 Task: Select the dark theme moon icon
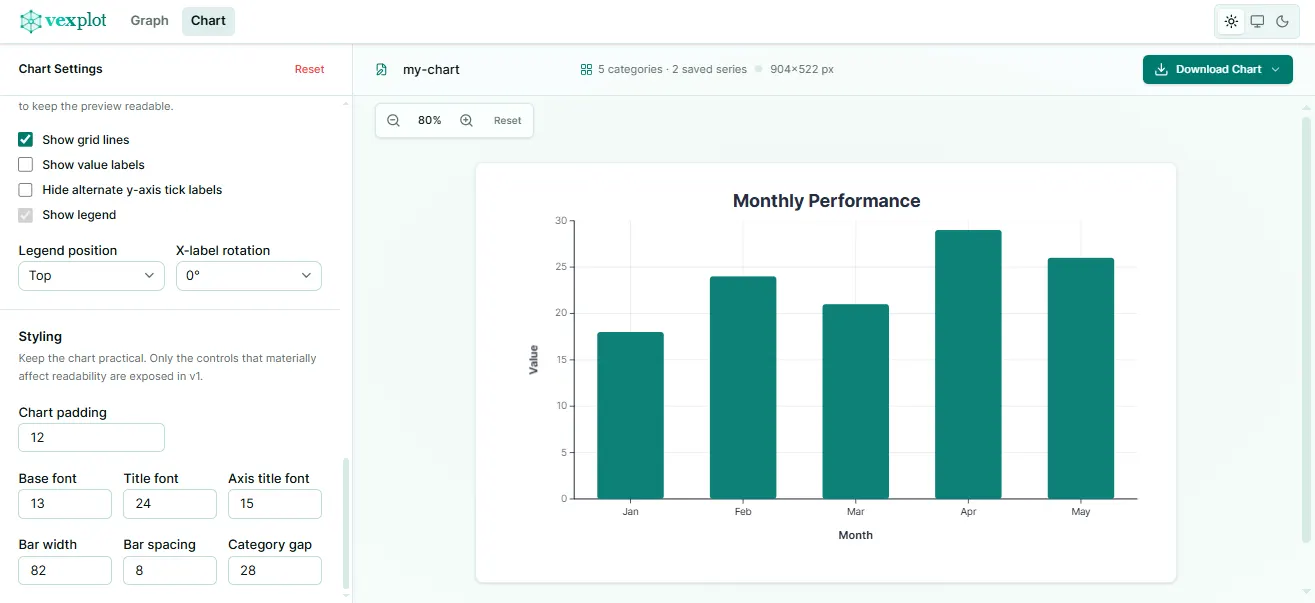(1284, 20)
